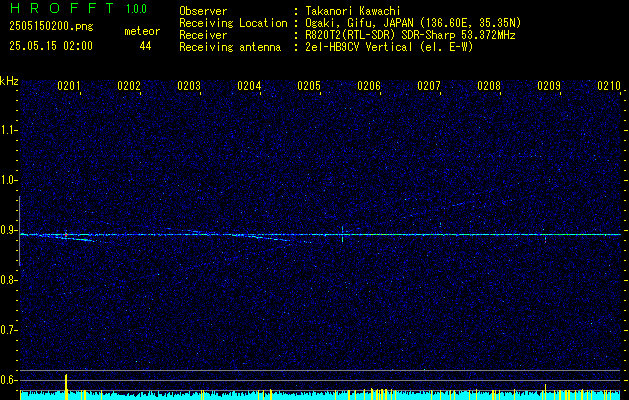Click the 0207 time marker
The height and width of the screenshot is (400, 629).
coord(429,86)
